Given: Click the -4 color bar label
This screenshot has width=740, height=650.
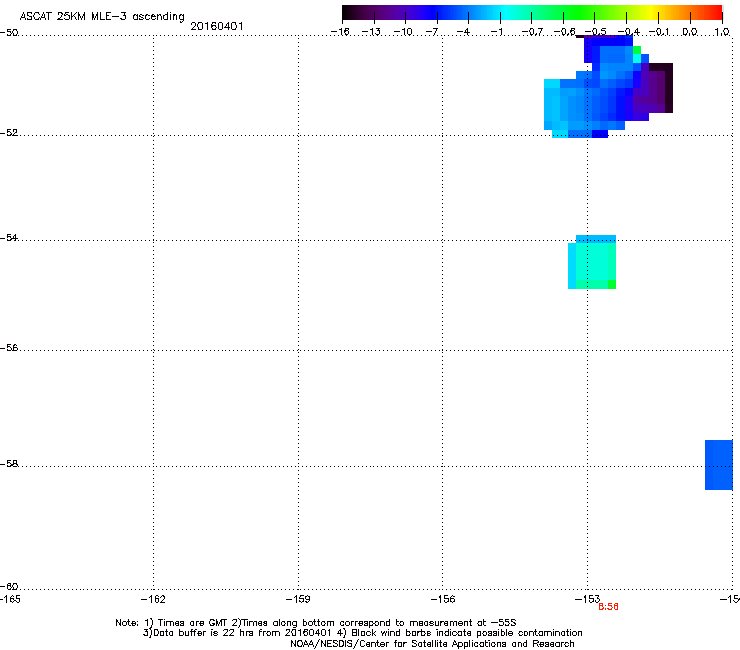Looking at the screenshot, I should 463,32.
